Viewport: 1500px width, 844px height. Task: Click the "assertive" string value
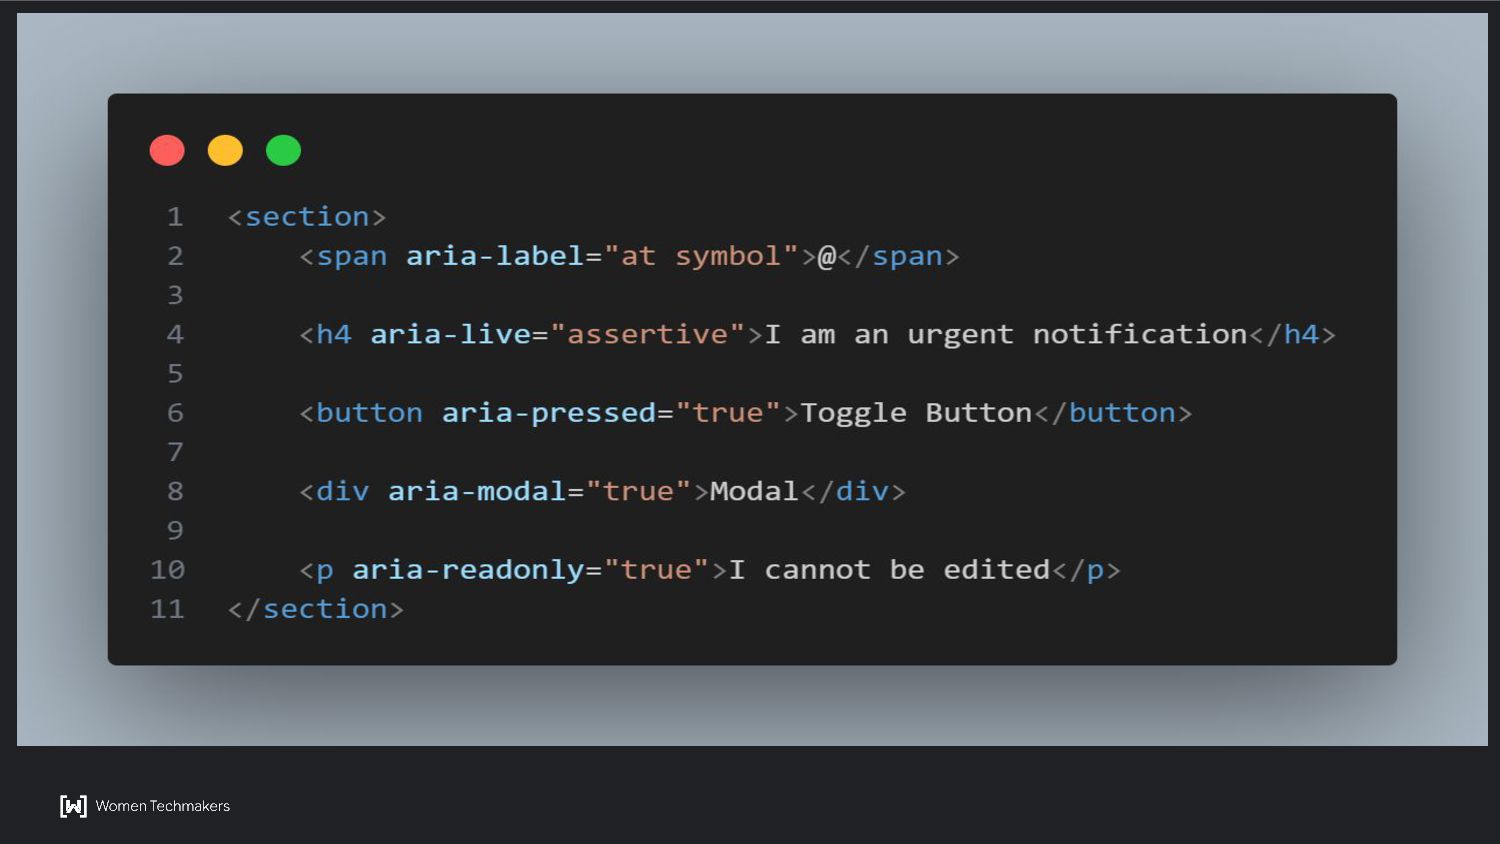point(648,334)
